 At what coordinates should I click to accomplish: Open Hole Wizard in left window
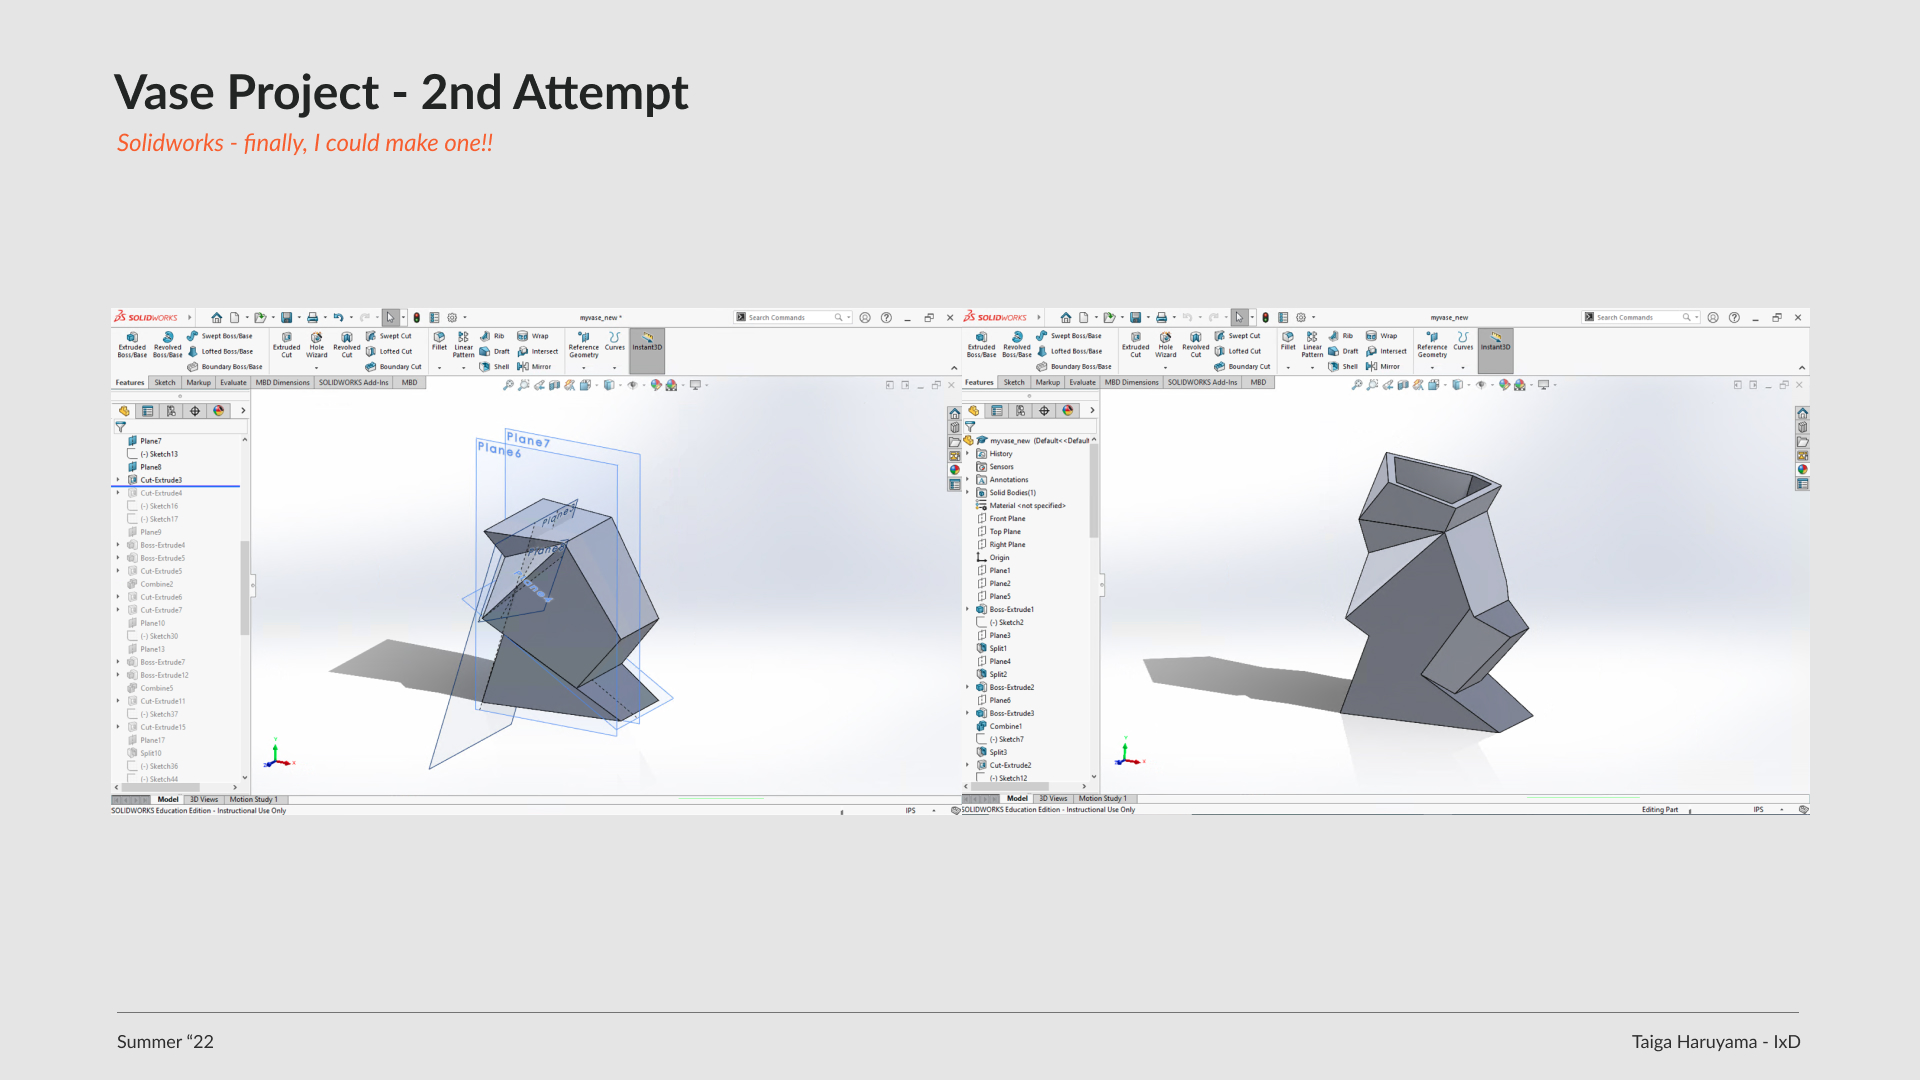pos(316,344)
